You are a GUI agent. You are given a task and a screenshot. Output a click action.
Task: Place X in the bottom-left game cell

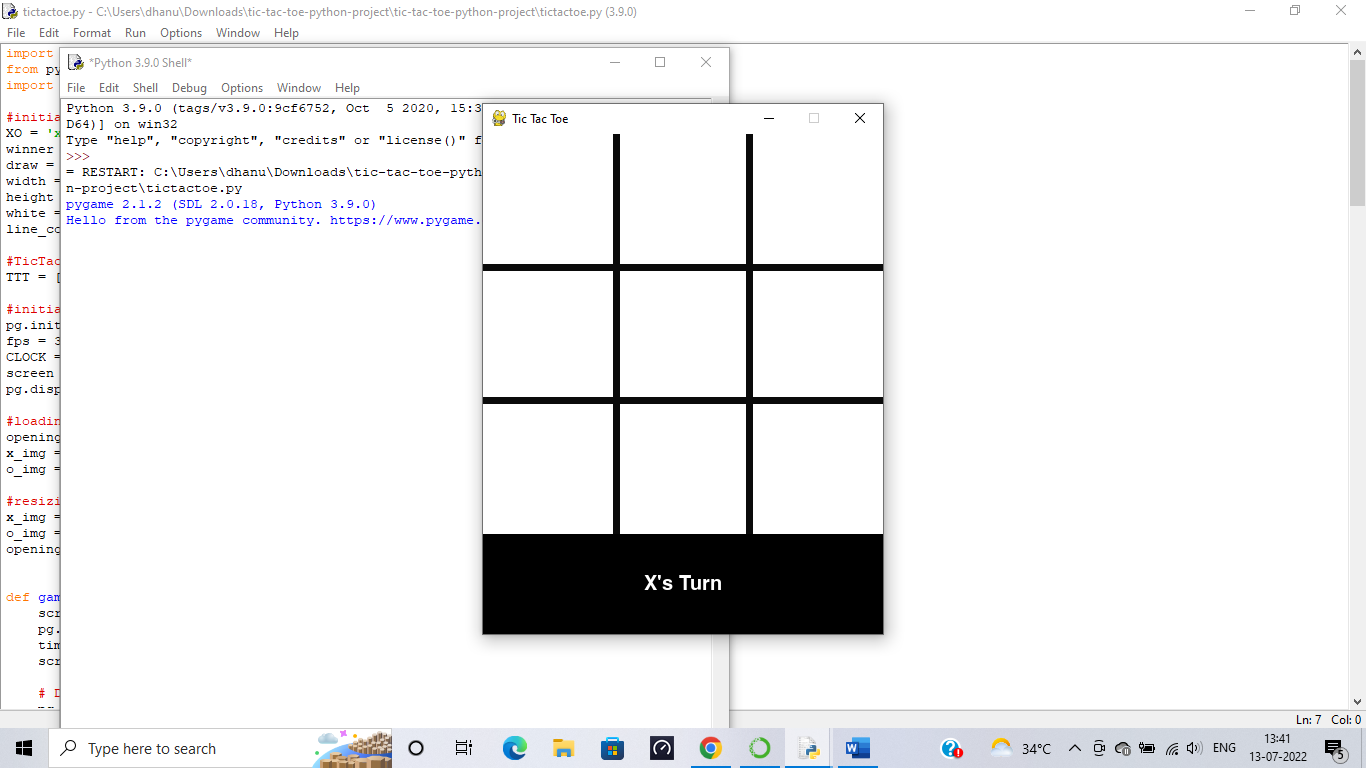coord(548,469)
